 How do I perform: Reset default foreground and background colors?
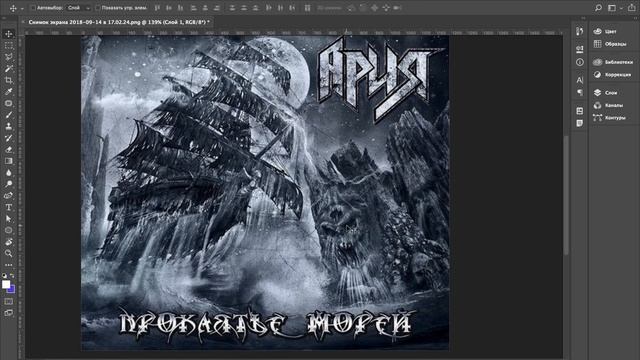[x=4, y=276]
